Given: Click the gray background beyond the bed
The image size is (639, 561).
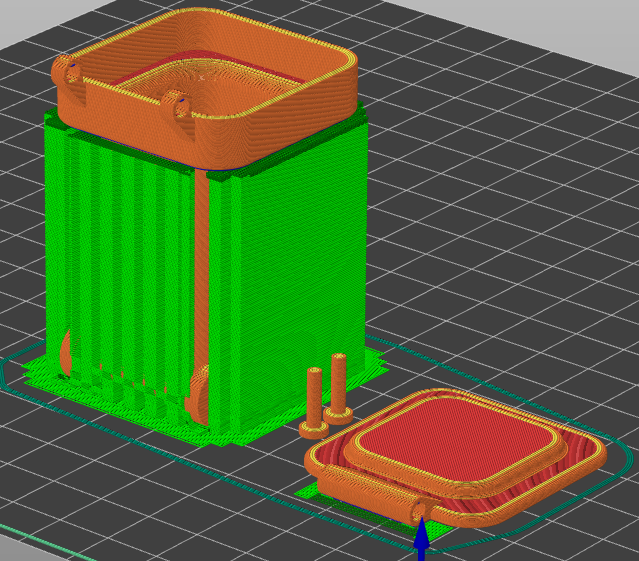Looking at the screenshot, I should click(x=530, y=24).
